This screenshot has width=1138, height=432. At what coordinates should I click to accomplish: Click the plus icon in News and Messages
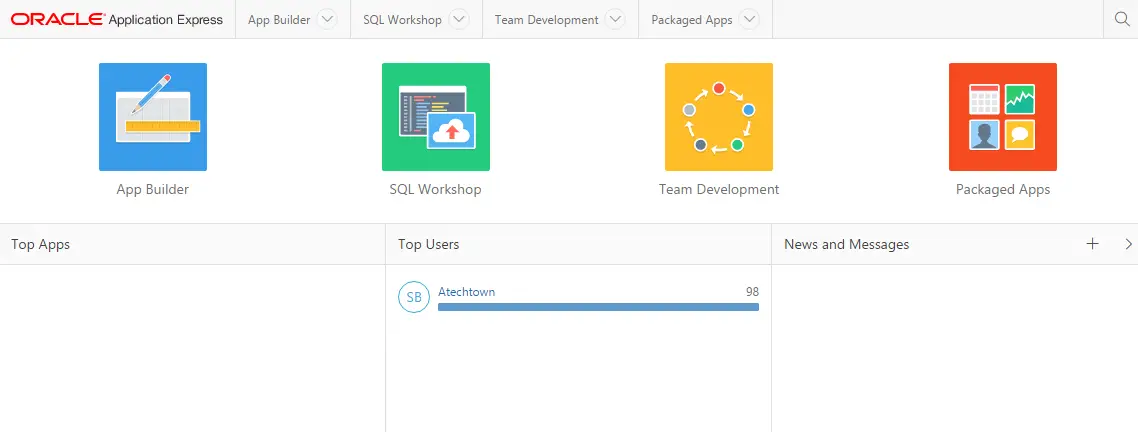(x=1092, y=244)
